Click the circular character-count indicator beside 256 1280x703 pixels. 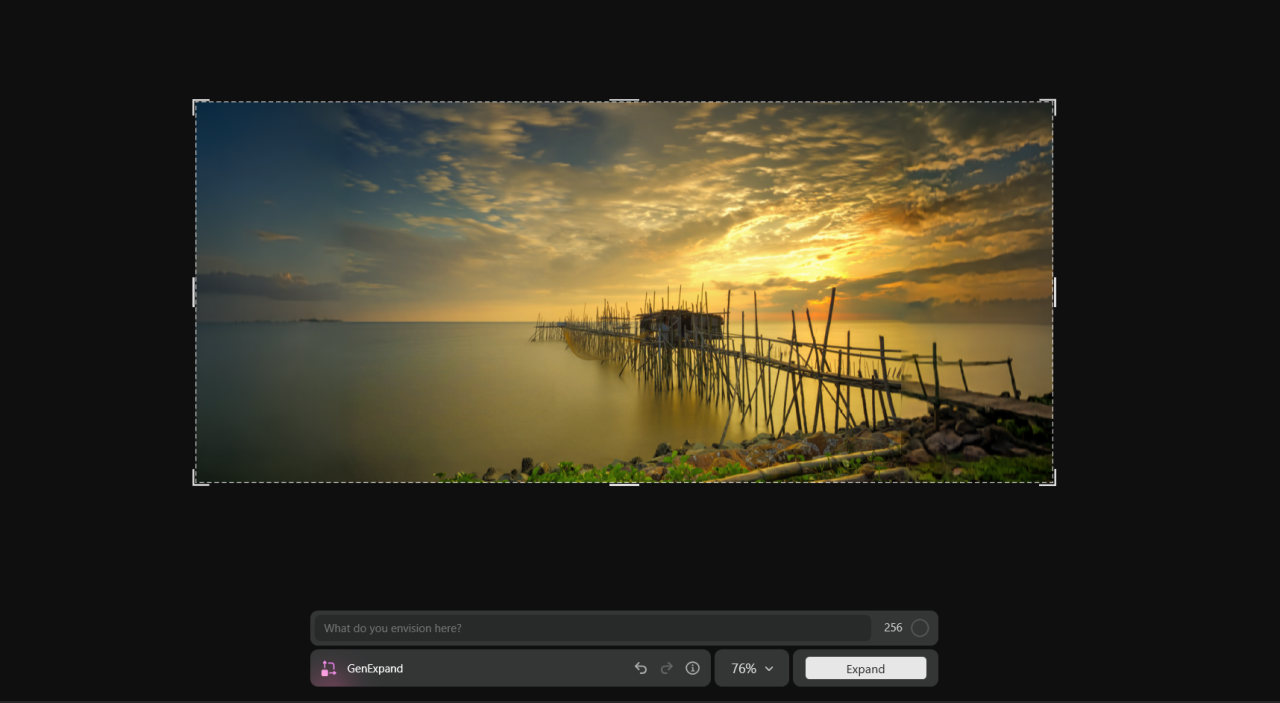click(x=920, y=628)
